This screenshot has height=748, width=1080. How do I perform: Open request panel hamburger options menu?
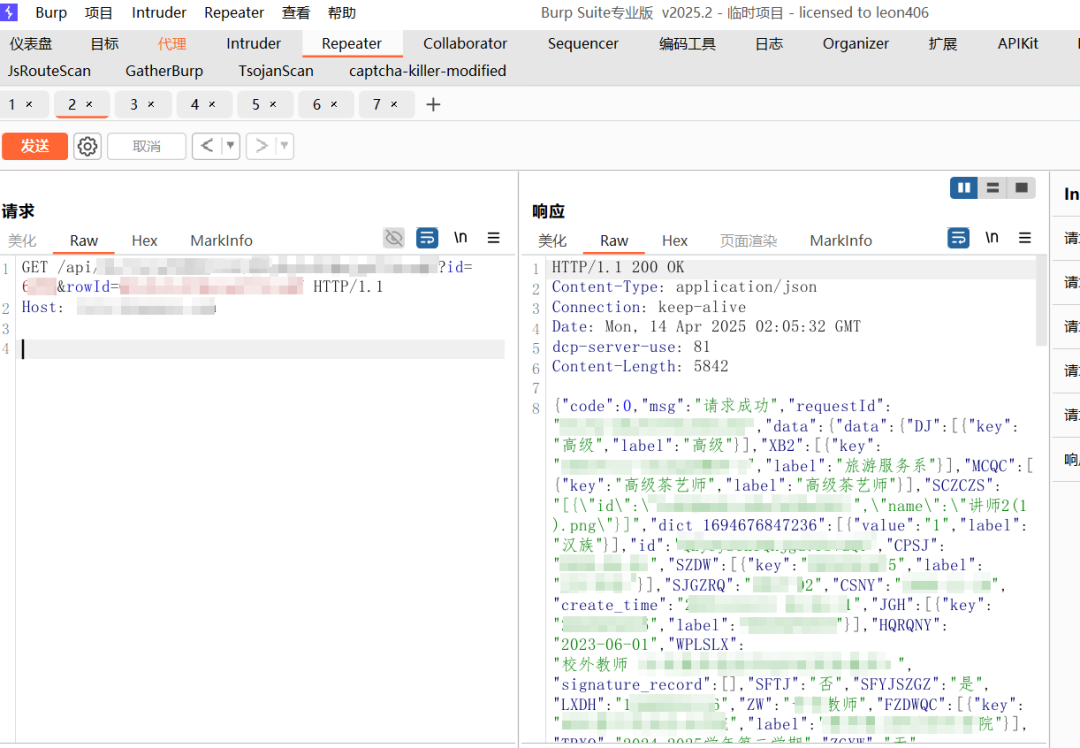(493, 238)
